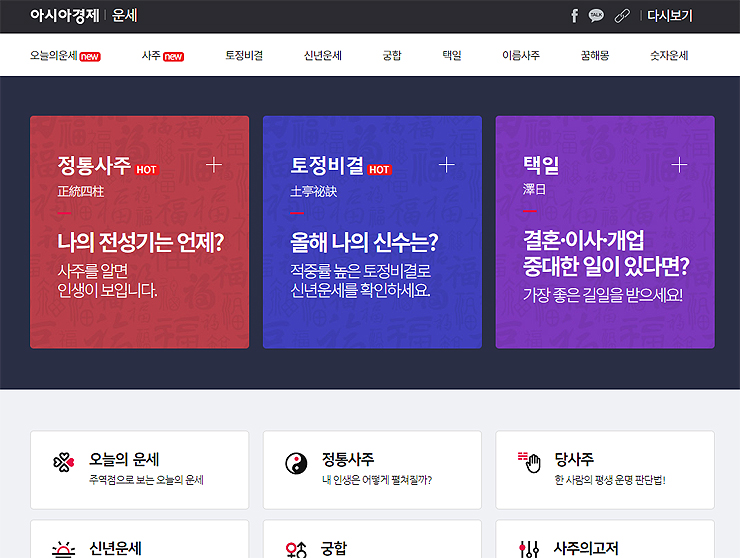Click gender symbols icon for 궁합
This screenshot has height=558, width=740.
point(296,550)
